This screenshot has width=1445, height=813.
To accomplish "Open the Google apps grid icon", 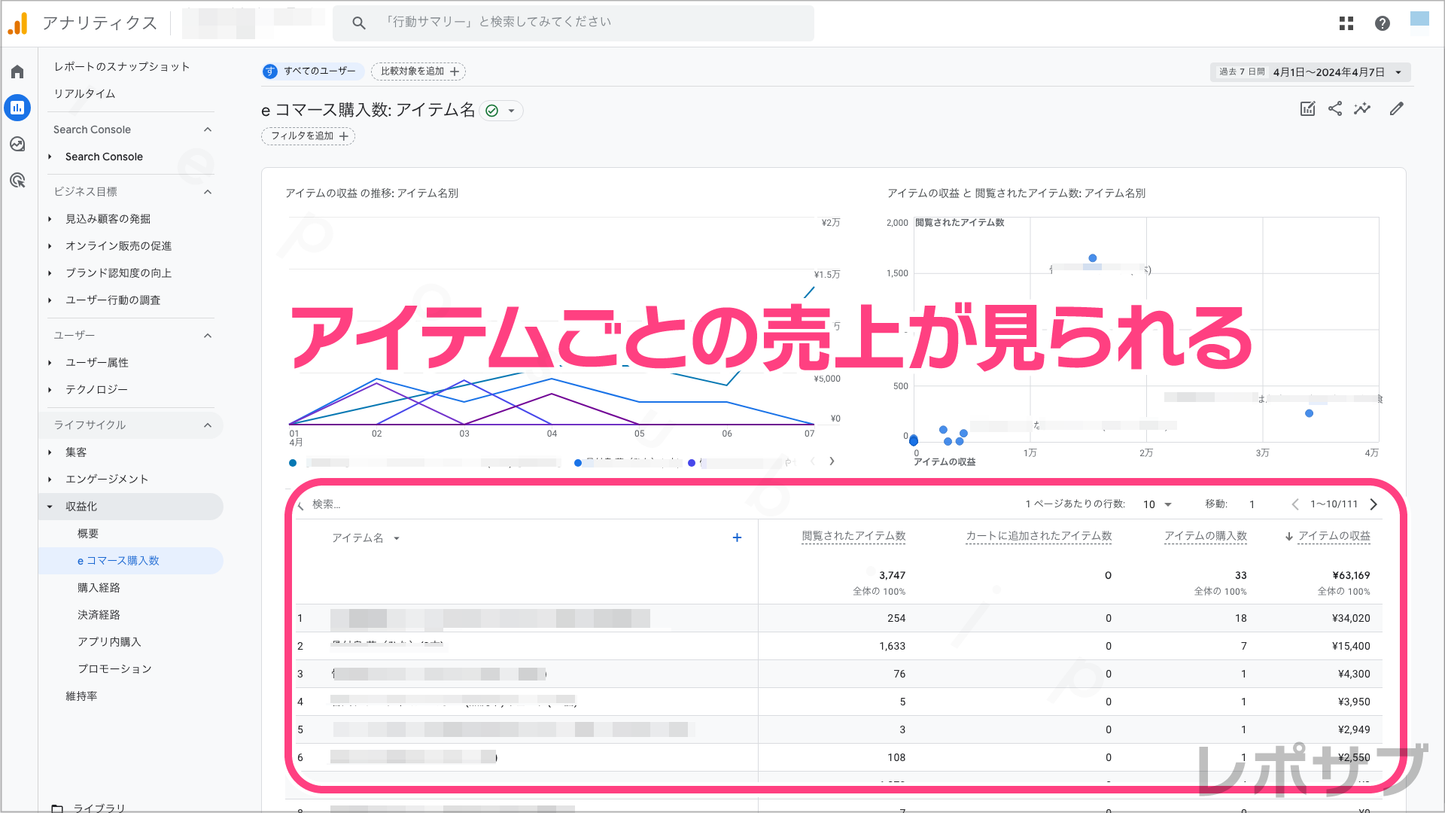I will tap(1346, 23).
